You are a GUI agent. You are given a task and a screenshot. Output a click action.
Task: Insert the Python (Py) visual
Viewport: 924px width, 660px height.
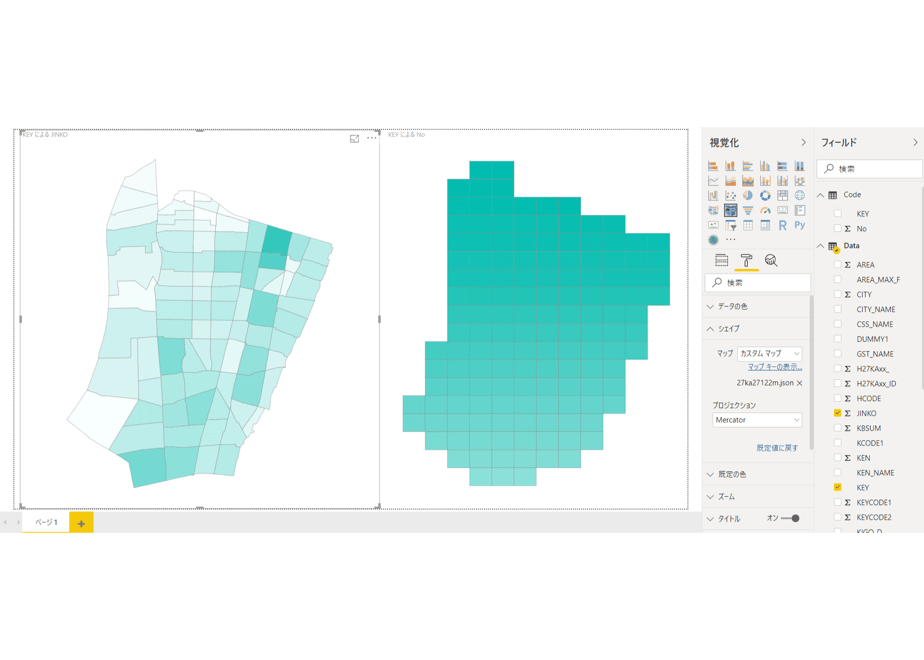pyautogui.click(x=800, y=225)
